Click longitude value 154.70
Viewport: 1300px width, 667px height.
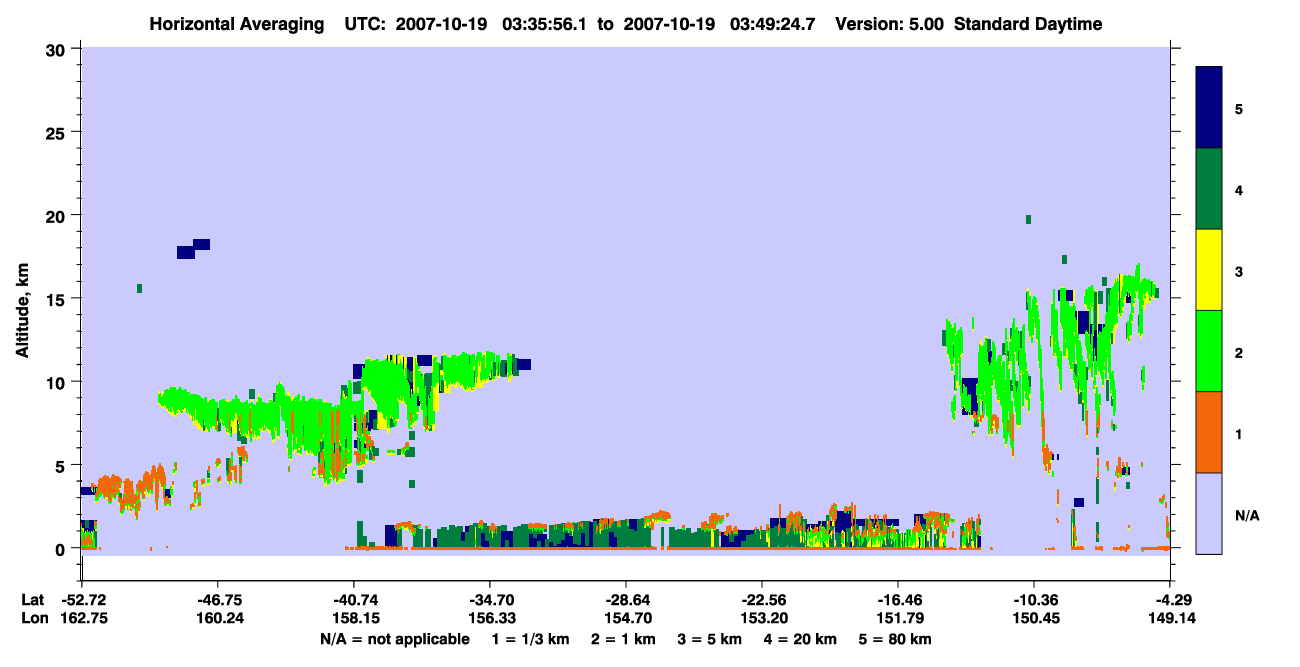pos(626,618)
